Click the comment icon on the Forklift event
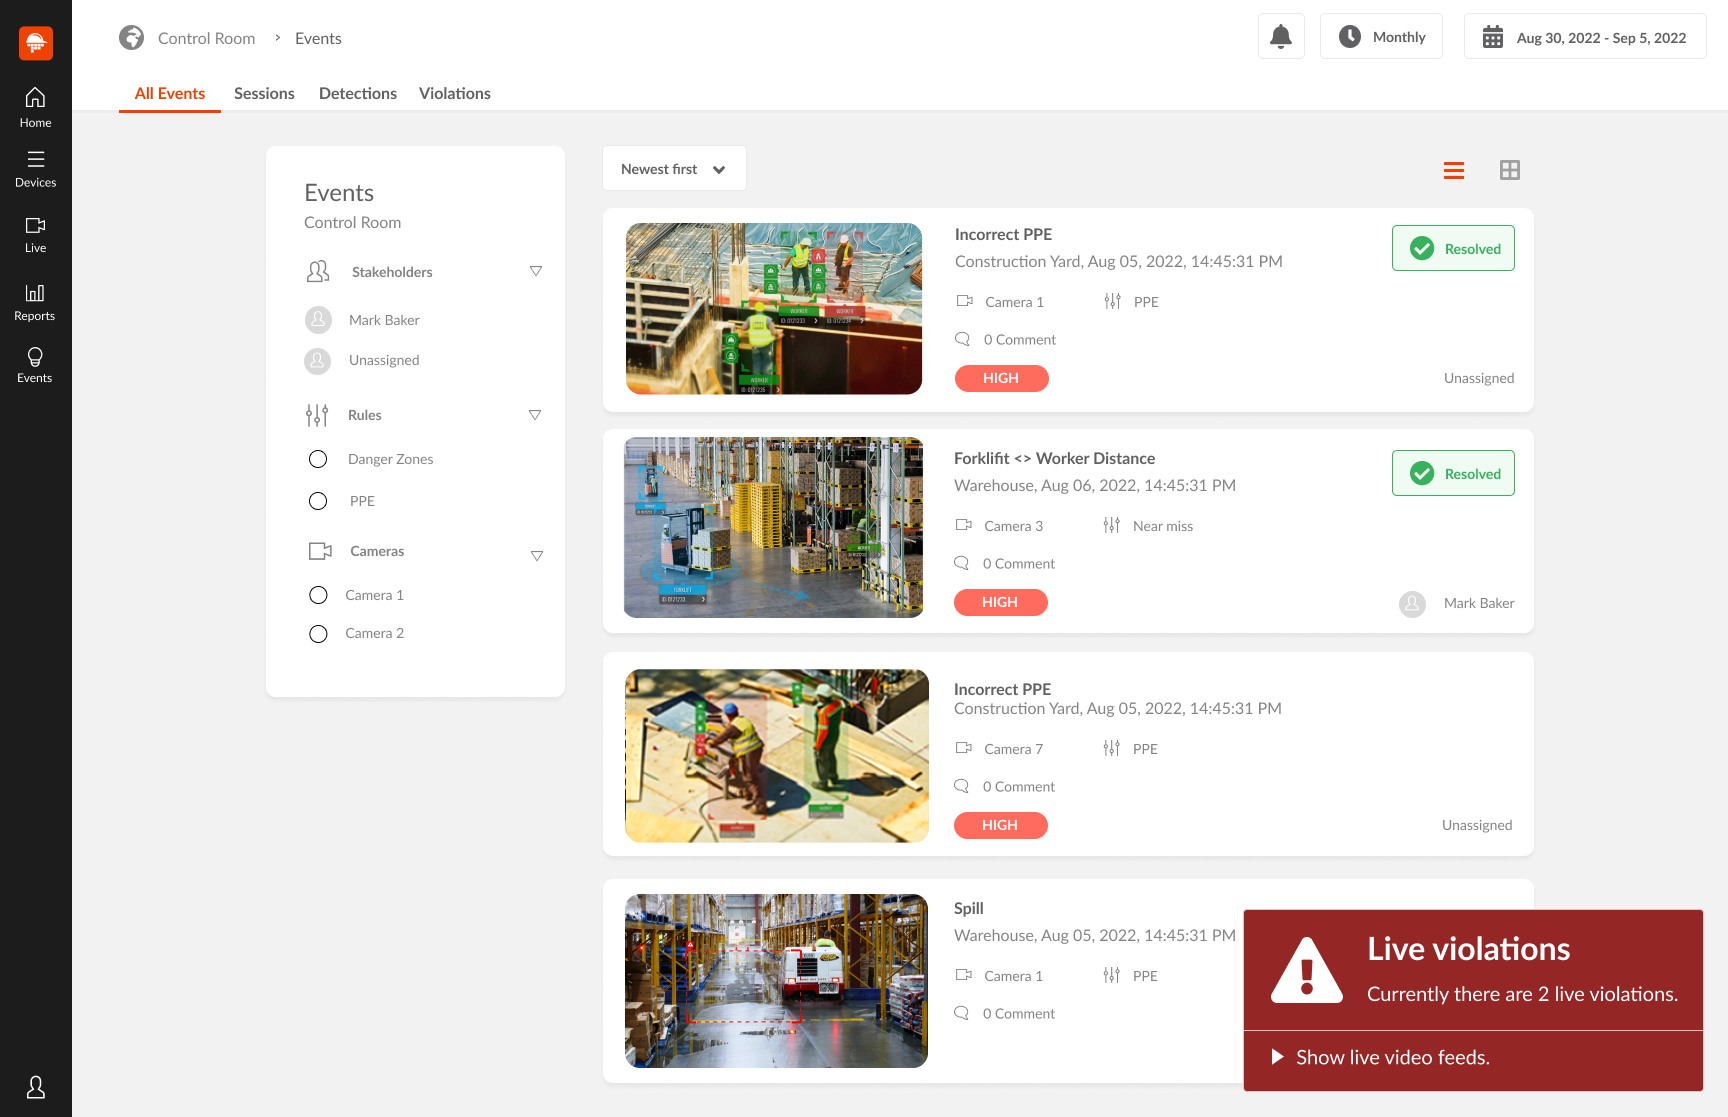The image size is (1728, 1117). [x=962, y=563]
